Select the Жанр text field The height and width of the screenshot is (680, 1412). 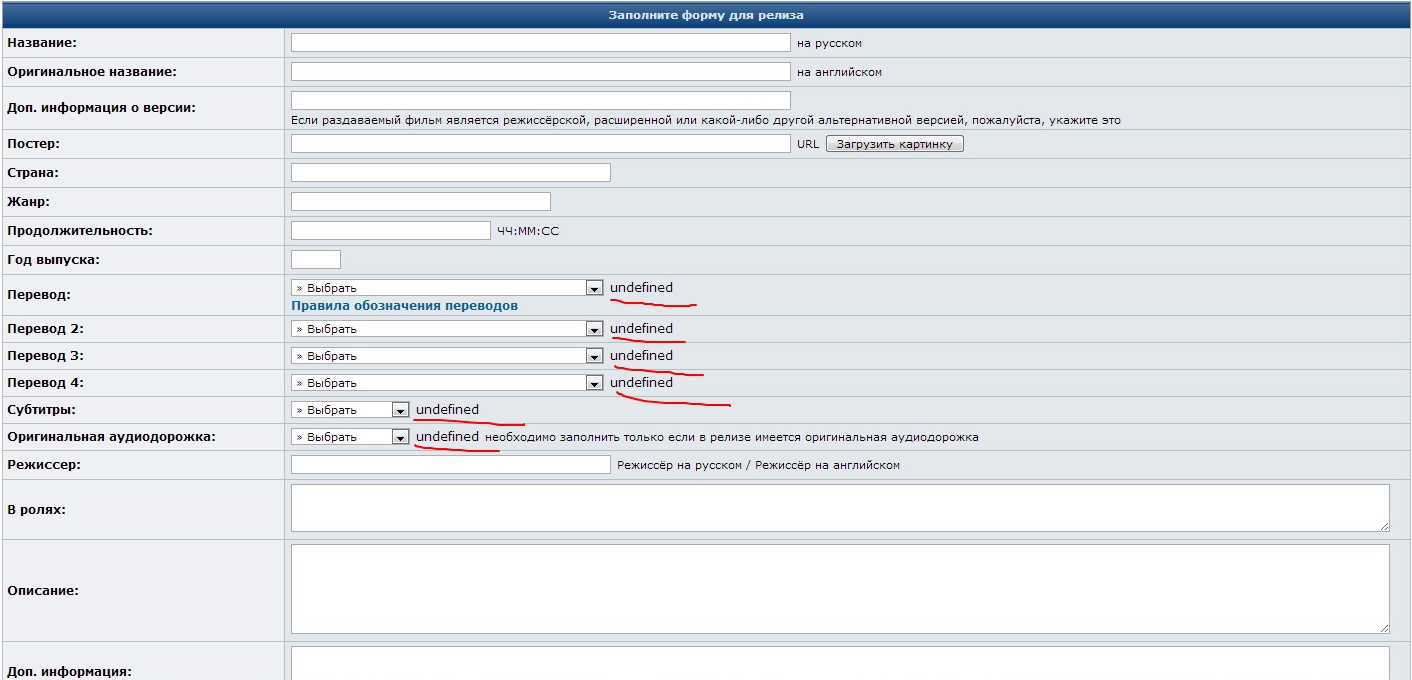[x=420, y=202]
